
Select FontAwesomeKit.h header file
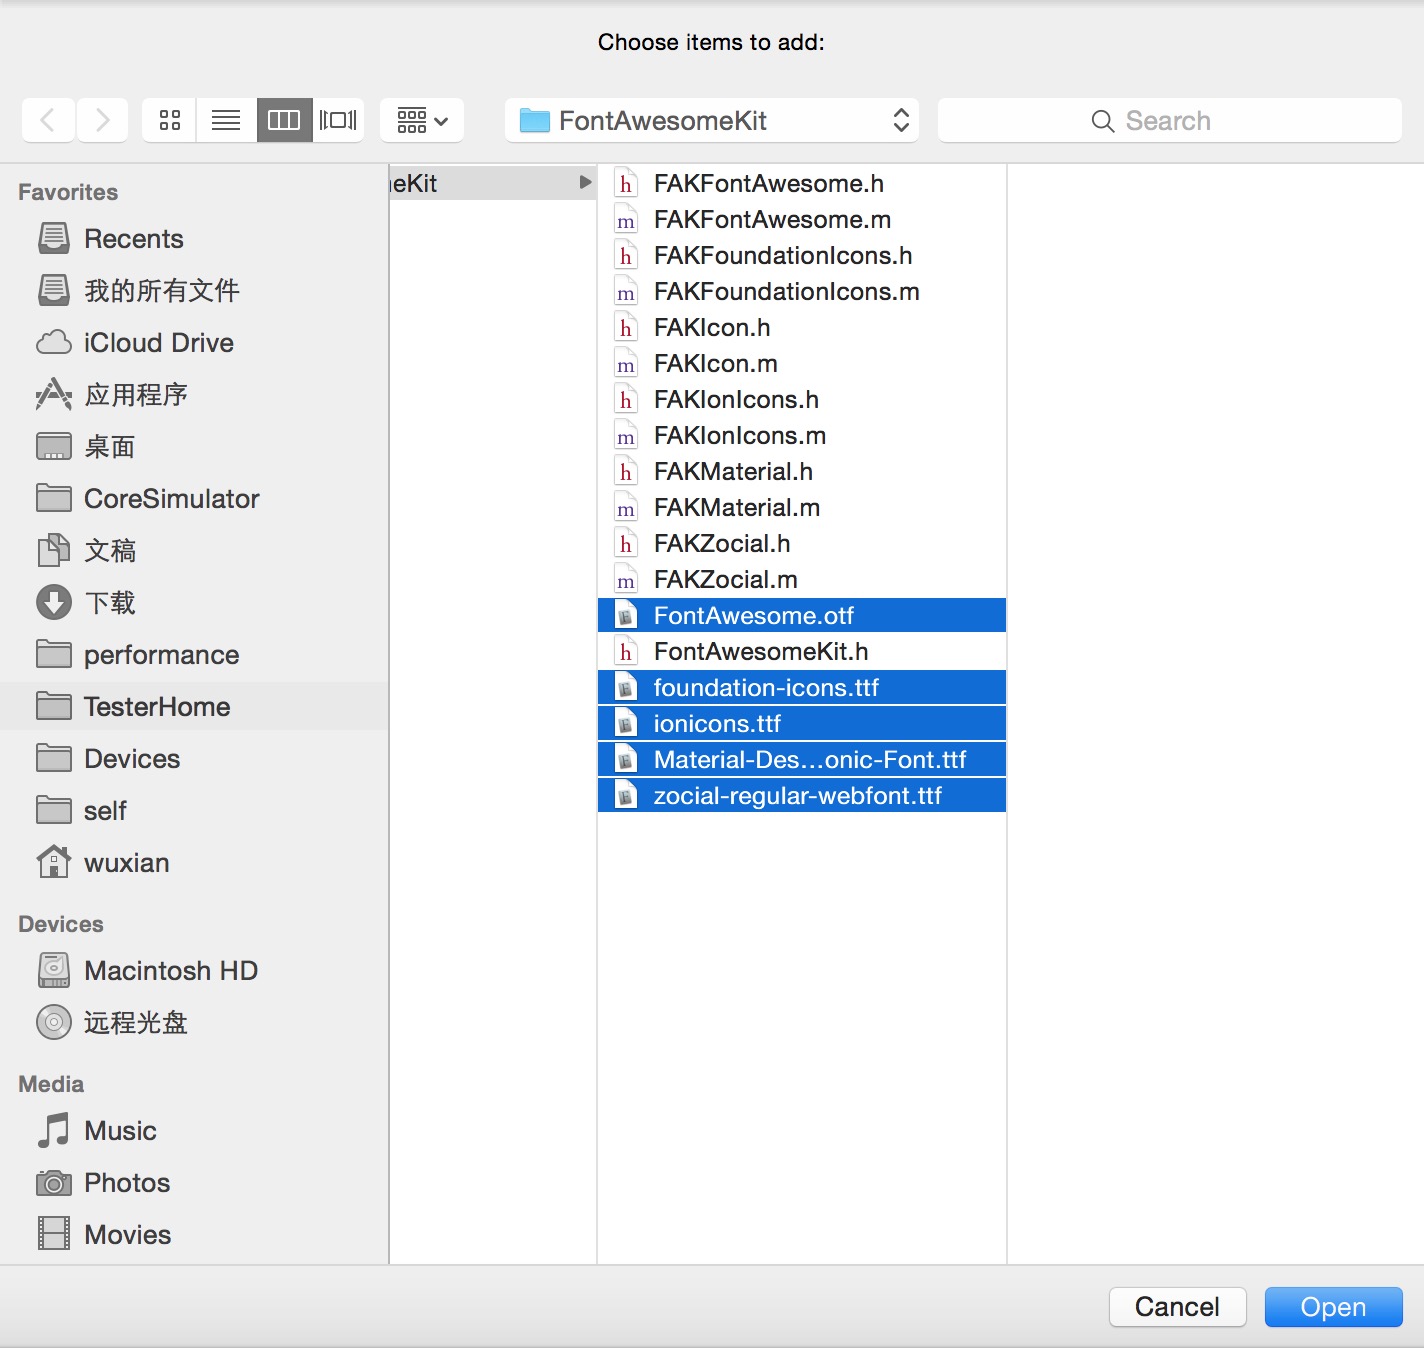802,652
